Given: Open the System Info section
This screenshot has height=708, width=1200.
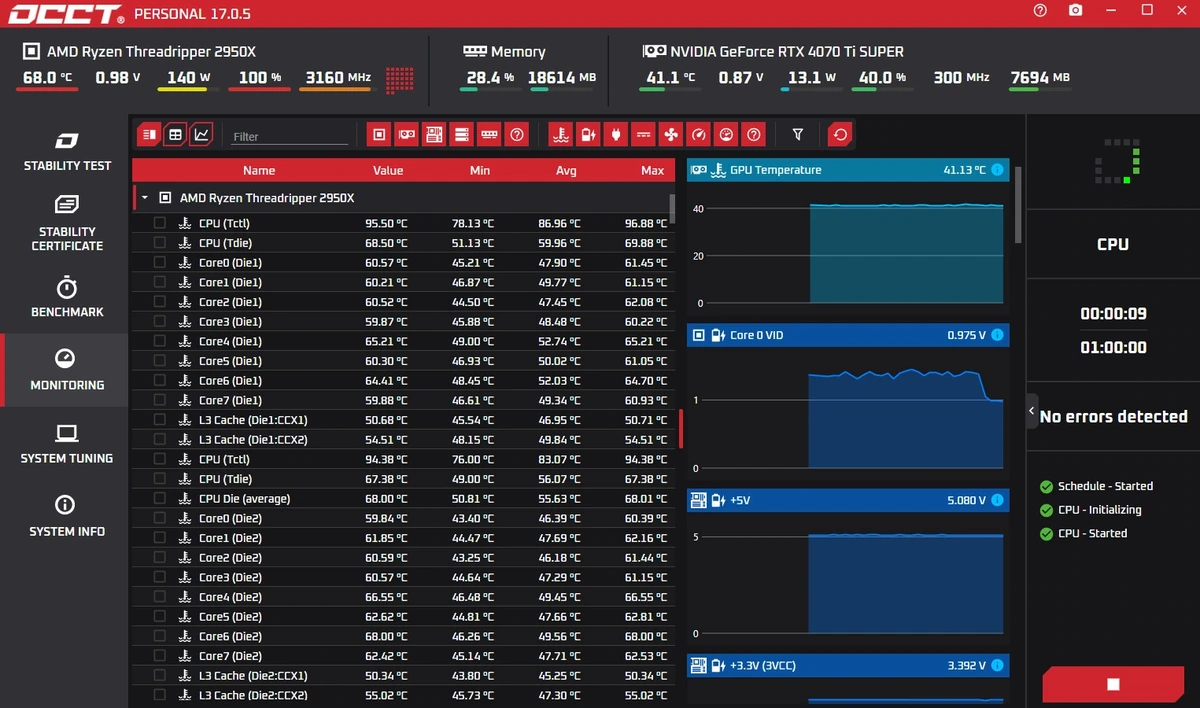Looking at the screenshot, I should click(x=67, y=517).
